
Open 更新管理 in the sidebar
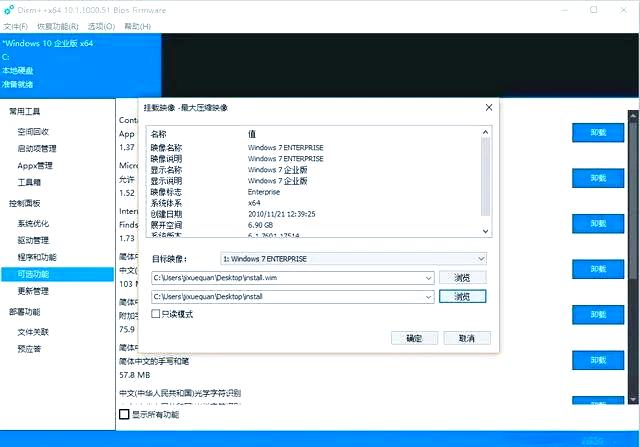[33, 291]
